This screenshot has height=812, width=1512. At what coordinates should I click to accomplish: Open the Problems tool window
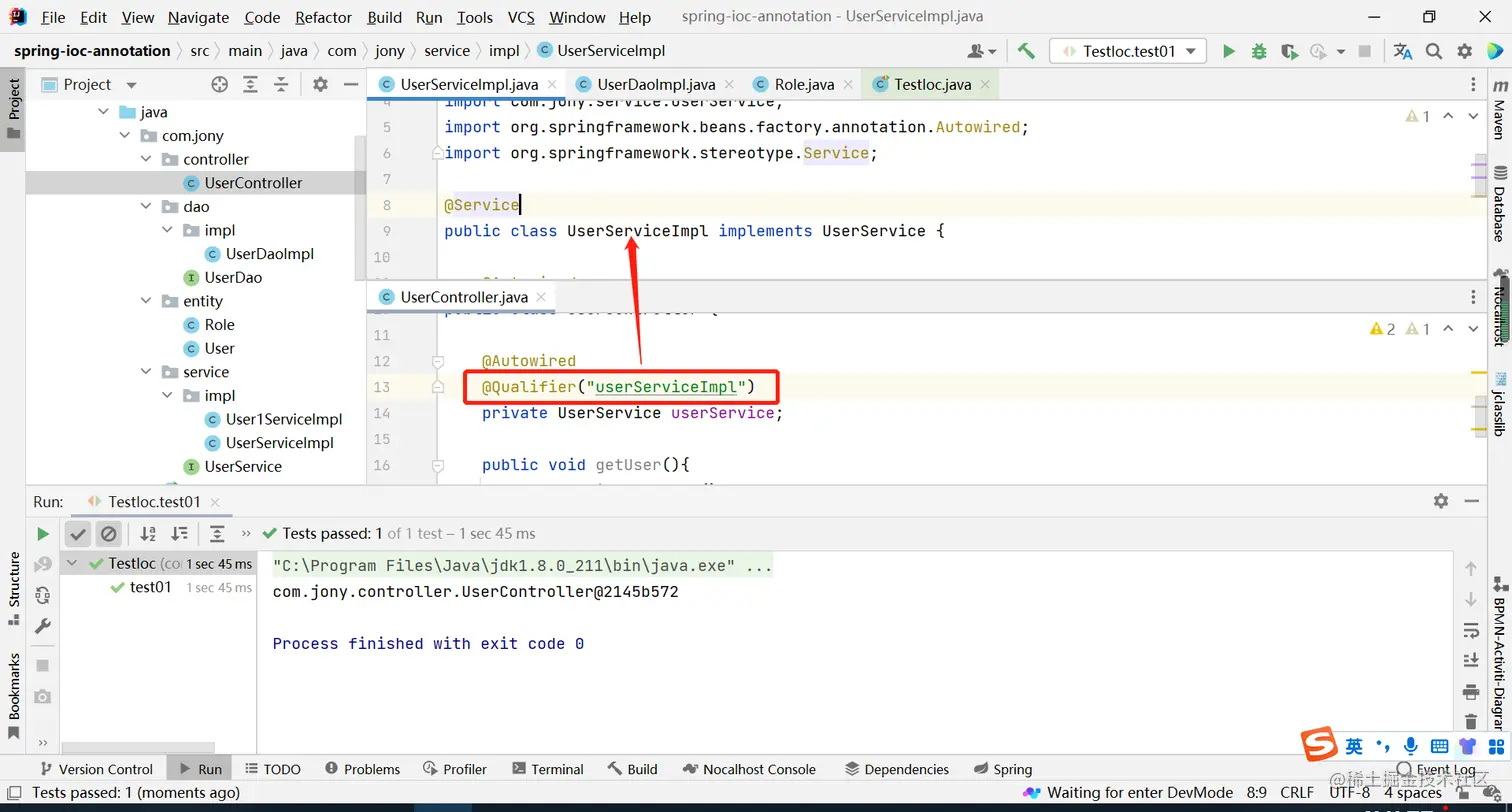361,769
